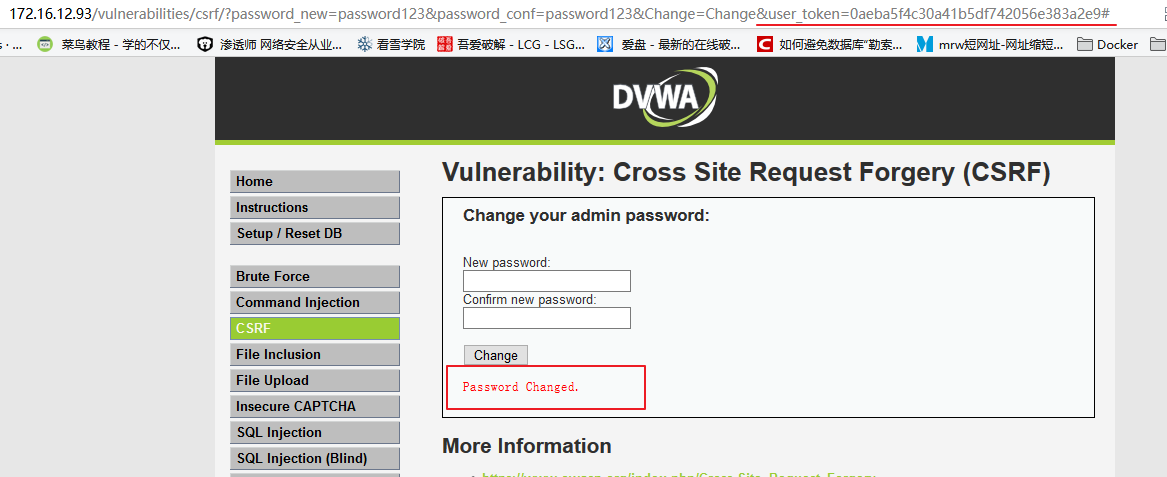The width and height of the screenshot is (1167, 477).
Task: Open the 看雪学院 snowflake bookmark icon
Action: coord(365,44)
